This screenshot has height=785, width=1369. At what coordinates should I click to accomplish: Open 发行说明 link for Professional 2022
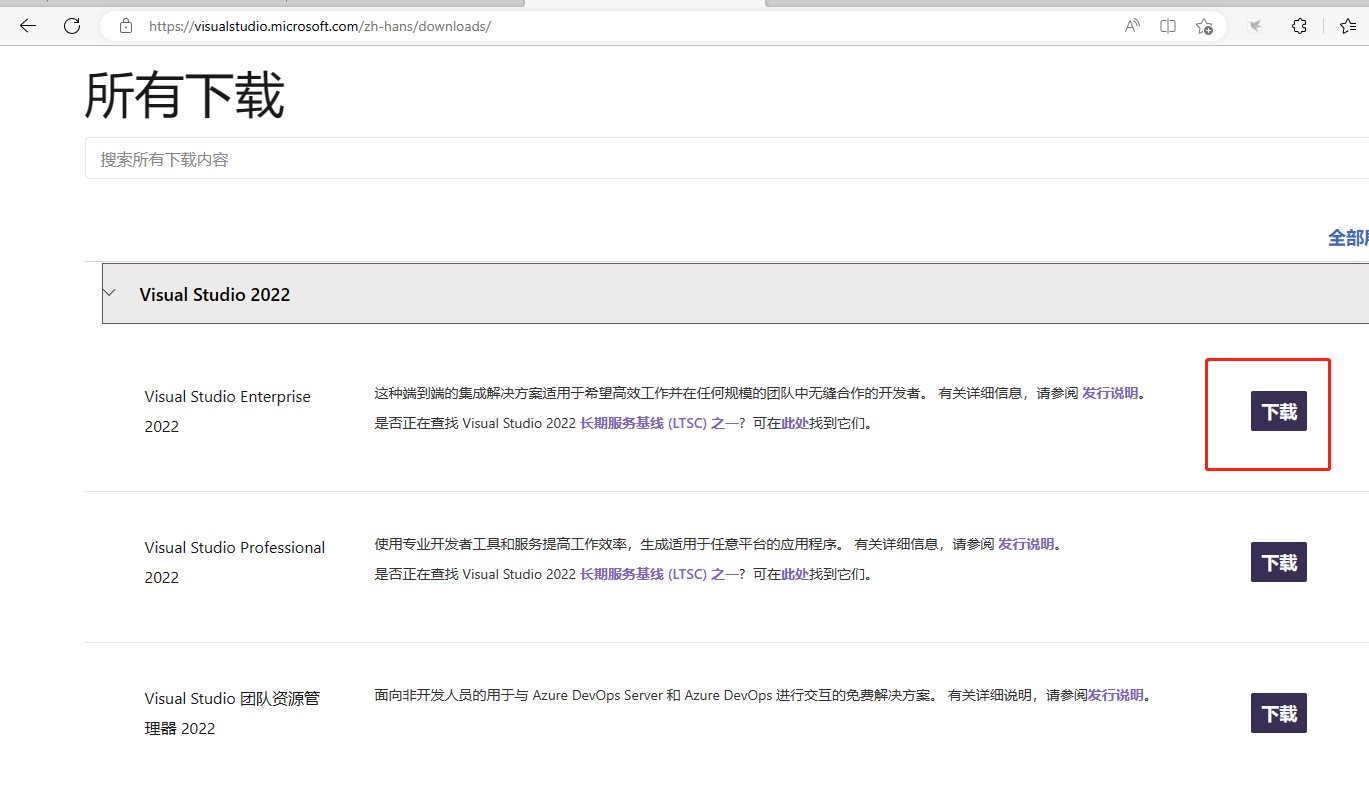click(x=1026, y=544)
